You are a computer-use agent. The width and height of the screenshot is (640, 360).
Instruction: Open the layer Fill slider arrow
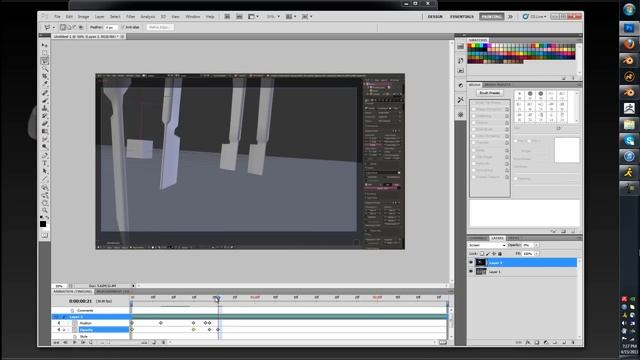(x=536, y=253)
